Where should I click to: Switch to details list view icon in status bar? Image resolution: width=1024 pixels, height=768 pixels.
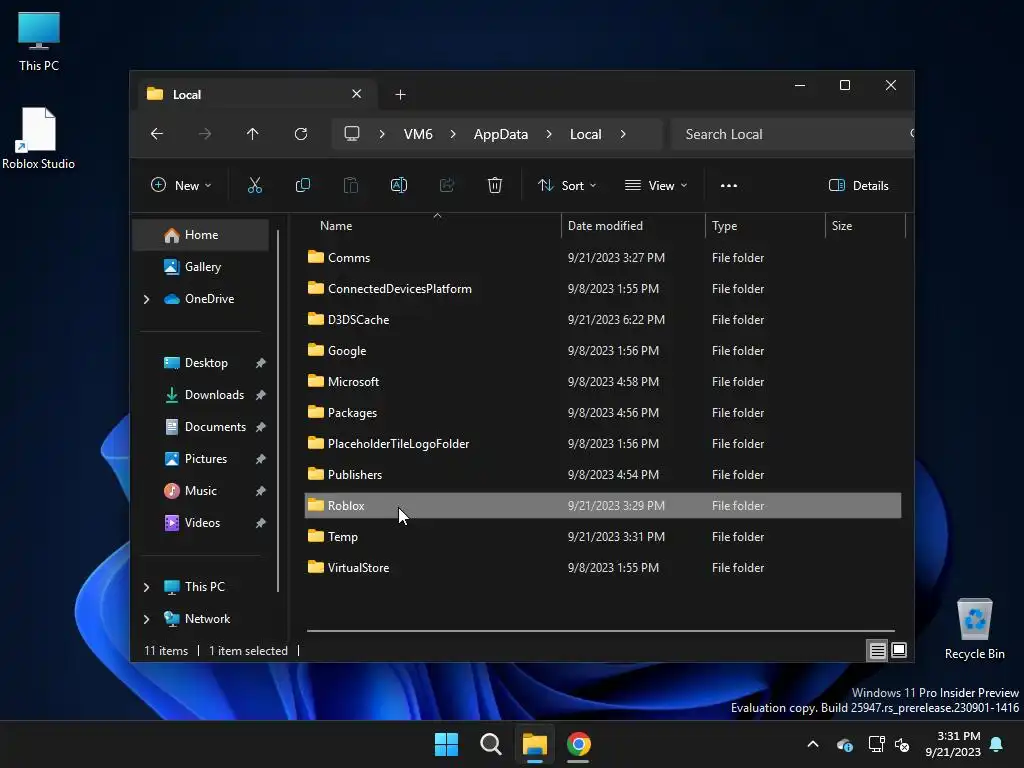[877, 650]
